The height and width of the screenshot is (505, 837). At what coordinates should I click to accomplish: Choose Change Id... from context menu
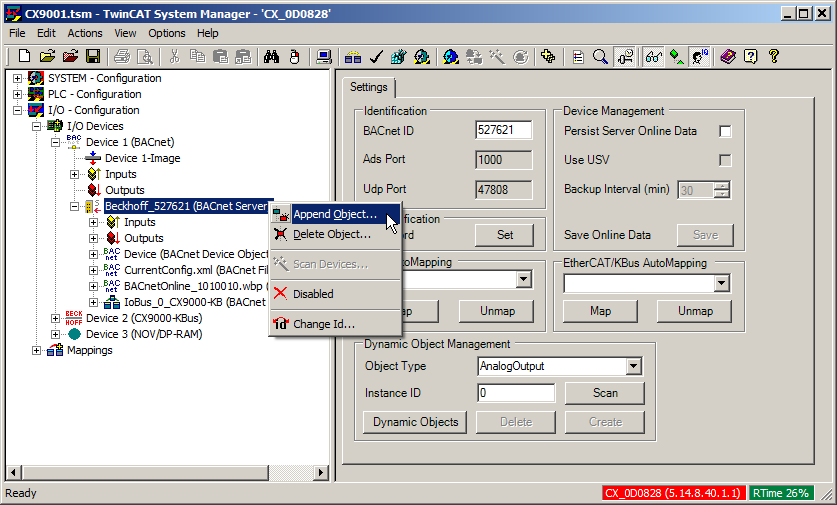pyautogui.click(x=335, y=324)
